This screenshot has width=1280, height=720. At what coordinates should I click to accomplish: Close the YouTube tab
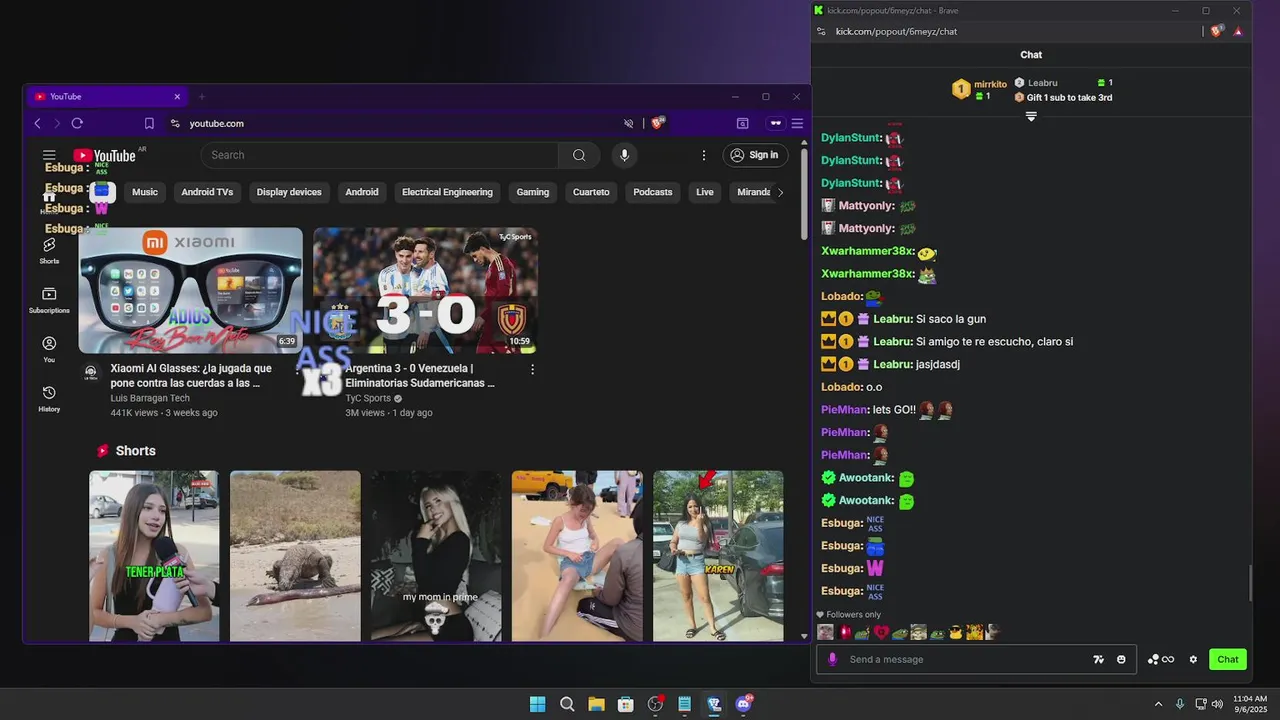(177, 97)
